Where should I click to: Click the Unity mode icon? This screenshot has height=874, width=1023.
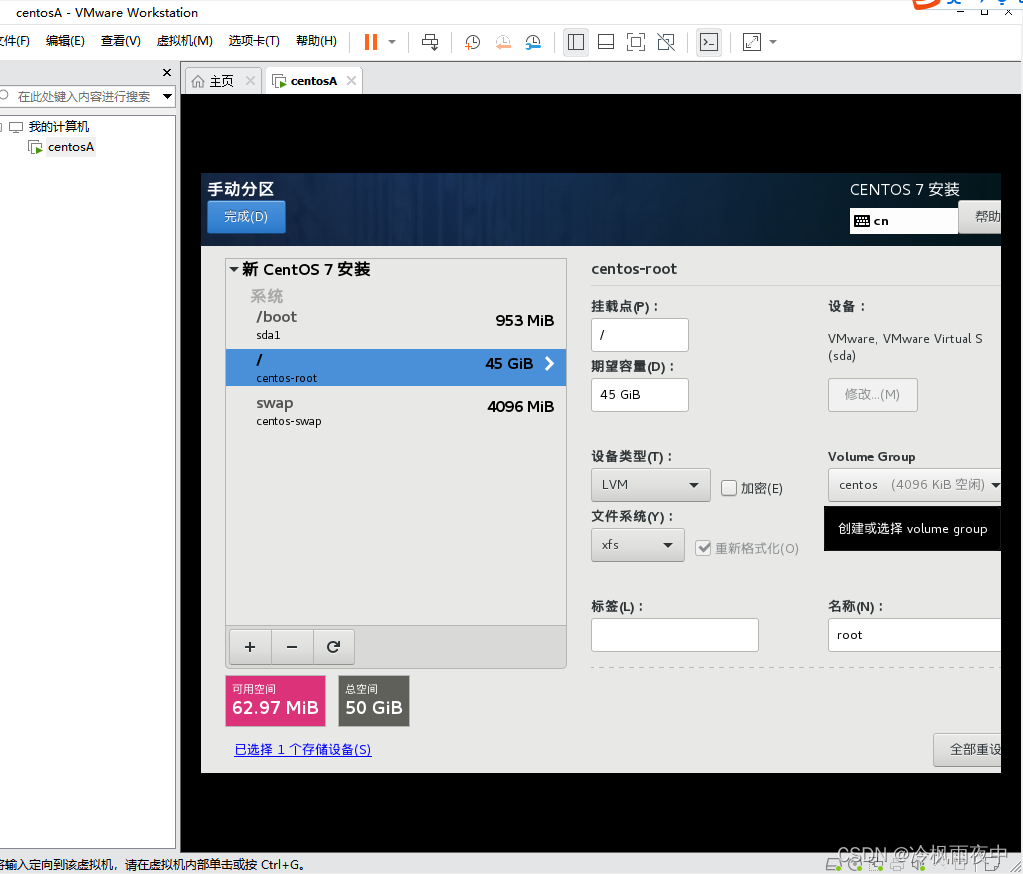666,42
